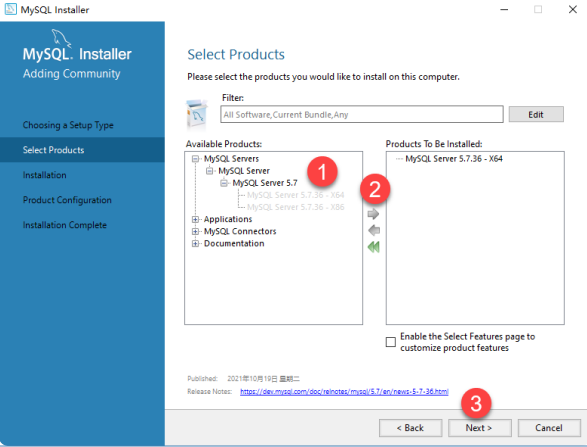587x447 pixels.
Task: Go to Choosing a Setup Type step
Action: pyautogui.click(x=68, y=125)
